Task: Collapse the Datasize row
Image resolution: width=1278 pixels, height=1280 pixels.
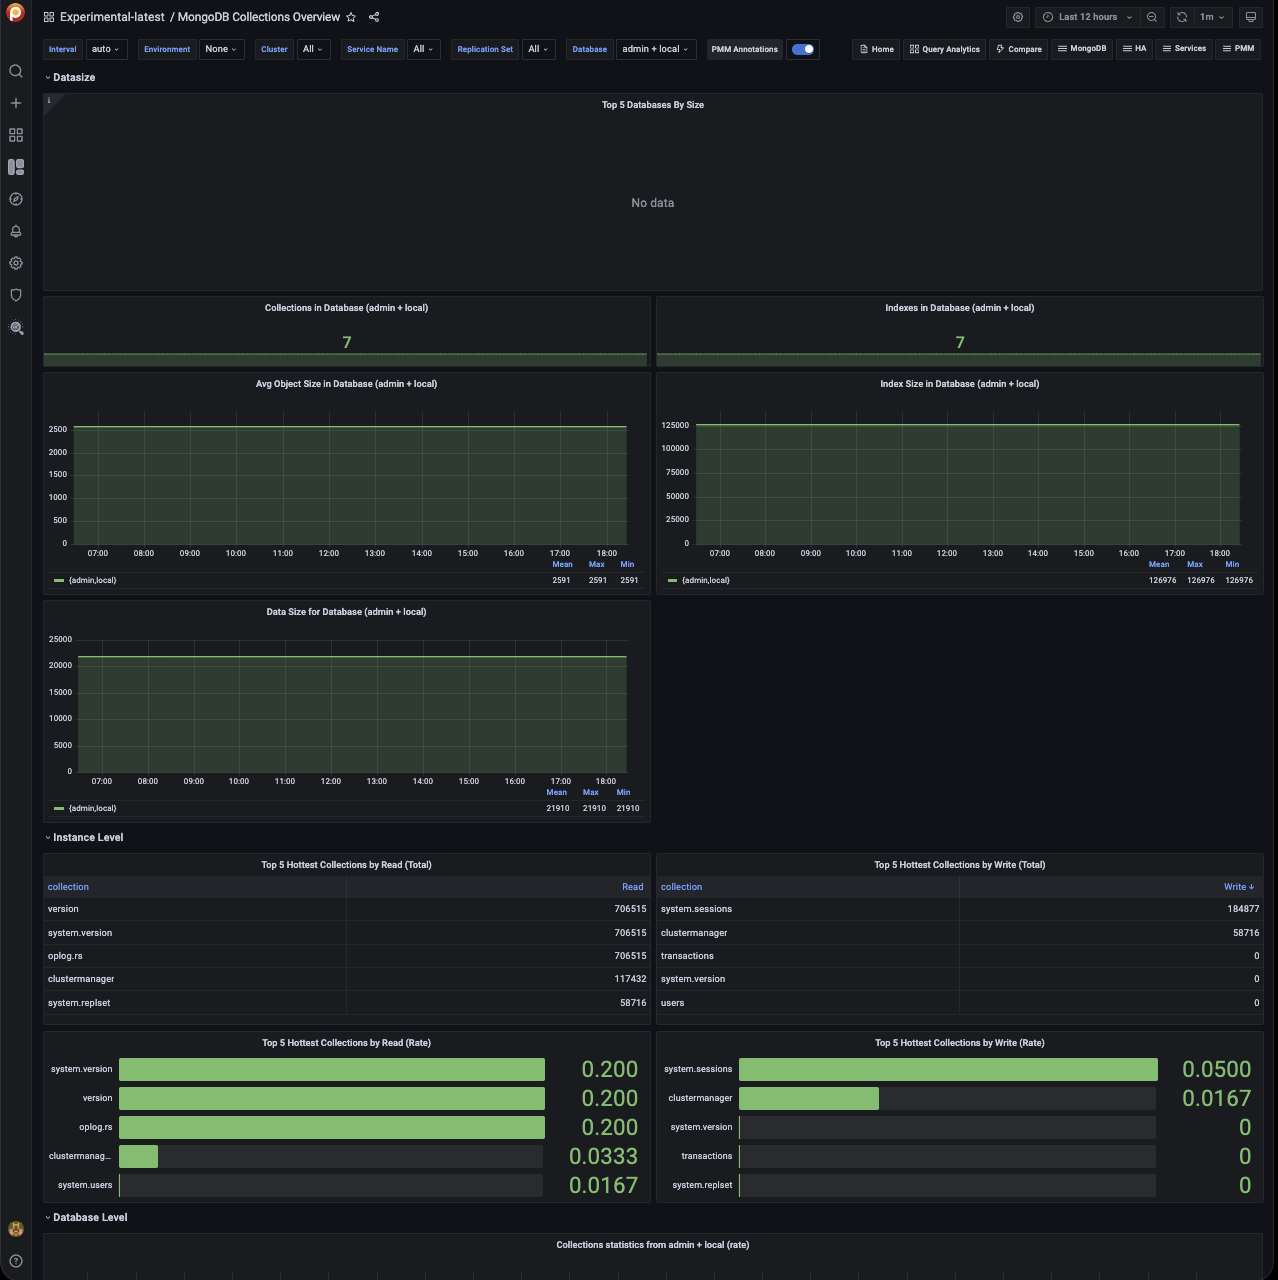Action: [74, 77]
